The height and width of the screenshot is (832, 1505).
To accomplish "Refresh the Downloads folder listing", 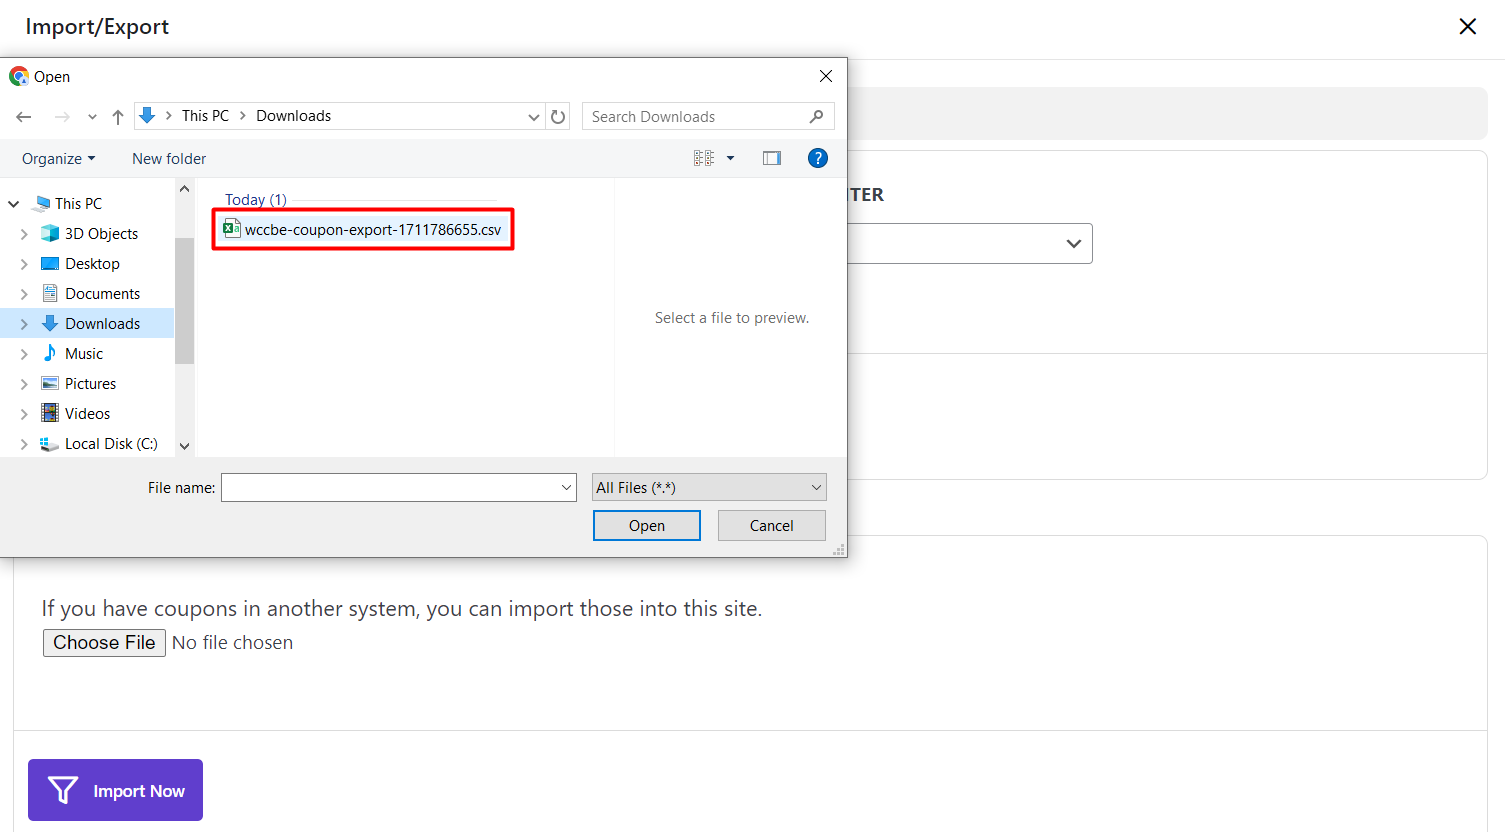I will (x=558, y=117).
